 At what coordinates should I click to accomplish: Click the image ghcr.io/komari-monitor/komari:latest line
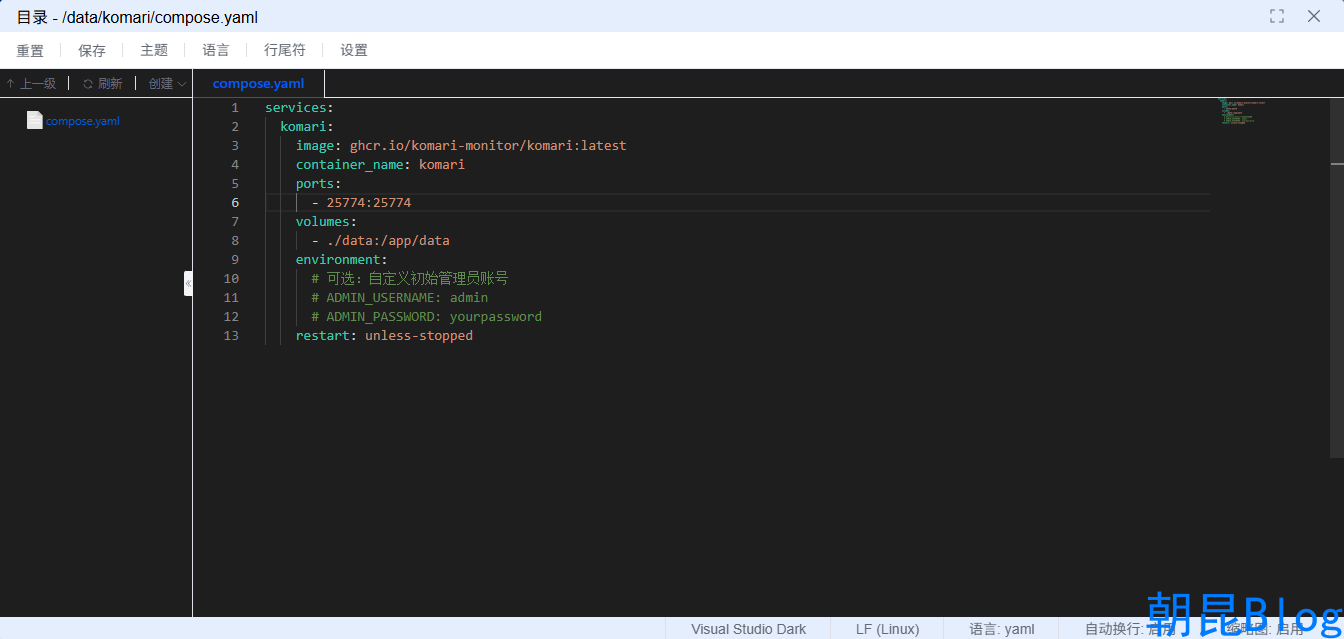461,145
